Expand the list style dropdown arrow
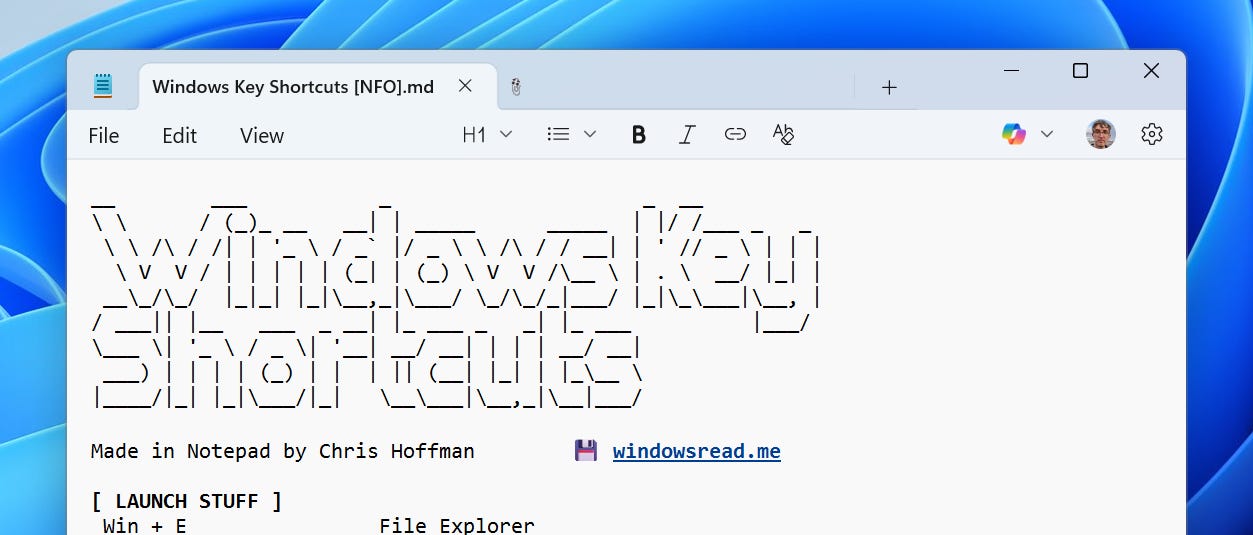The image size is (1253, 535). [590, 134]
